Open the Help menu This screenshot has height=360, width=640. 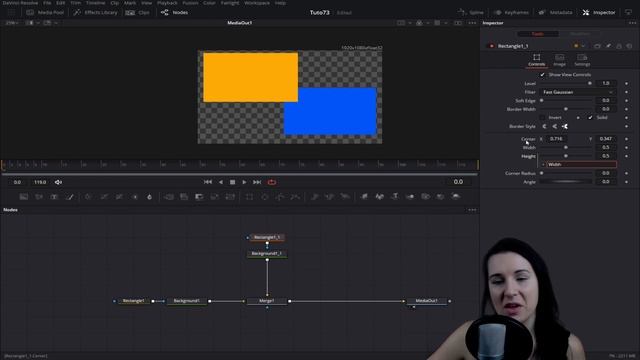280,3
